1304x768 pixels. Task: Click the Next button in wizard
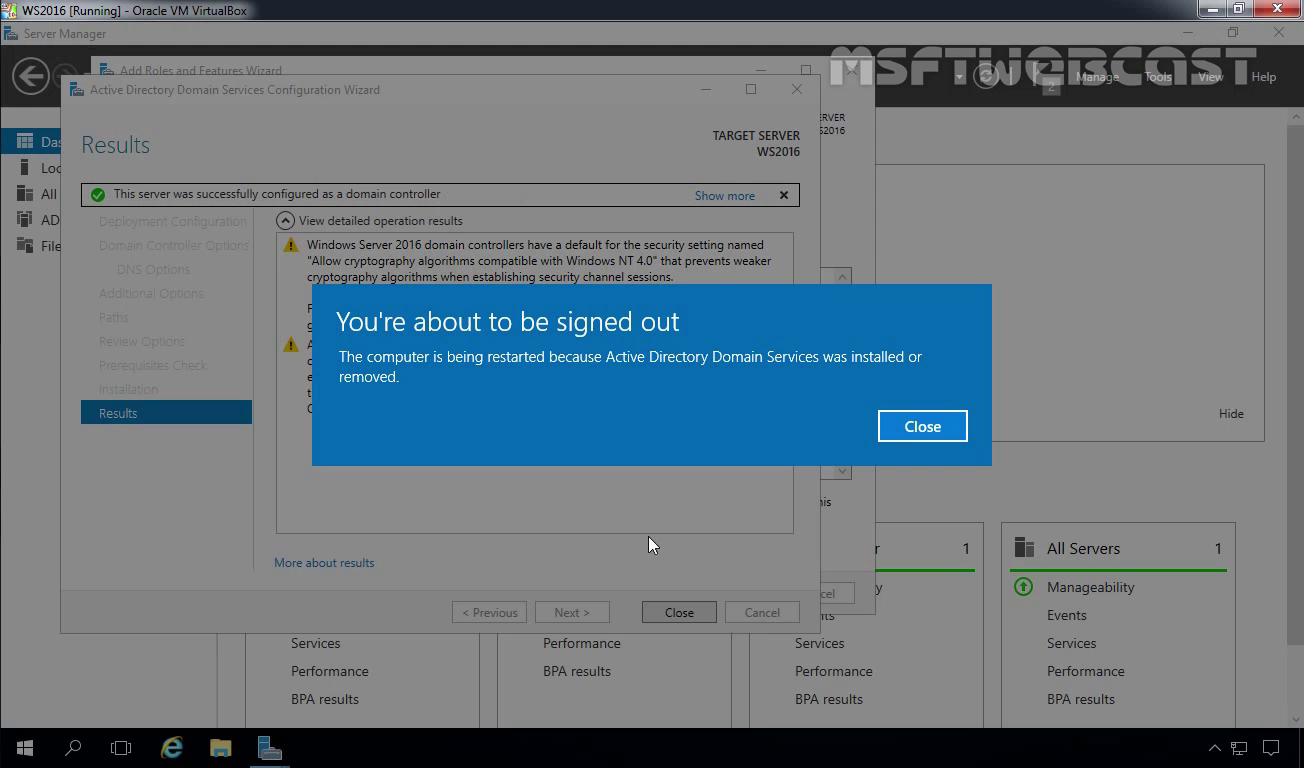pyautogui.click(x=572, y=612)
